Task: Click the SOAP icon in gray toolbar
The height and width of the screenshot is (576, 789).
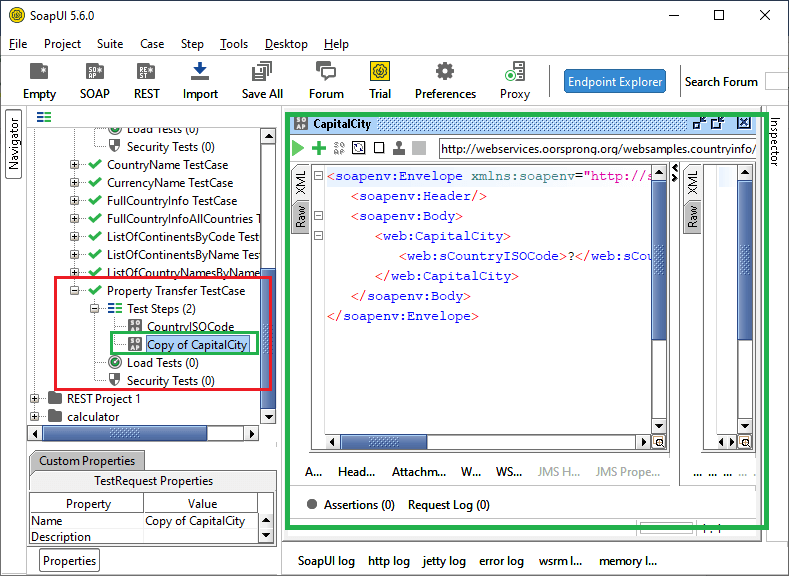Action: pos(339,148)
